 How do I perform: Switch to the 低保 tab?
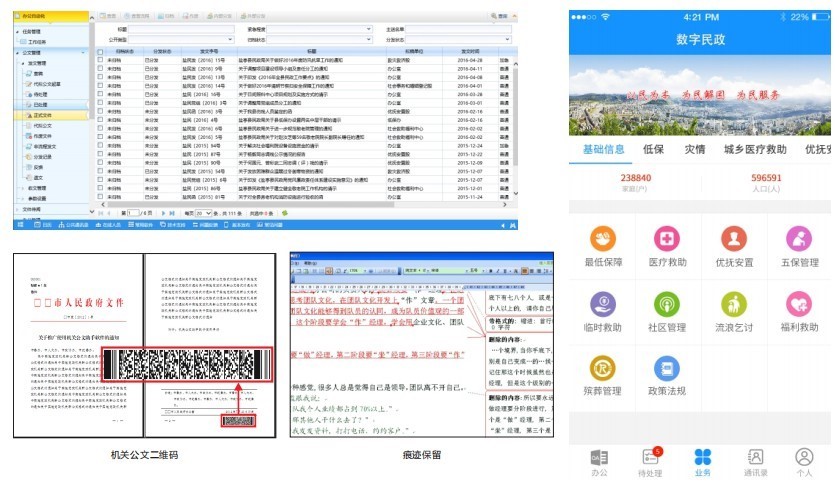(653, 149)
